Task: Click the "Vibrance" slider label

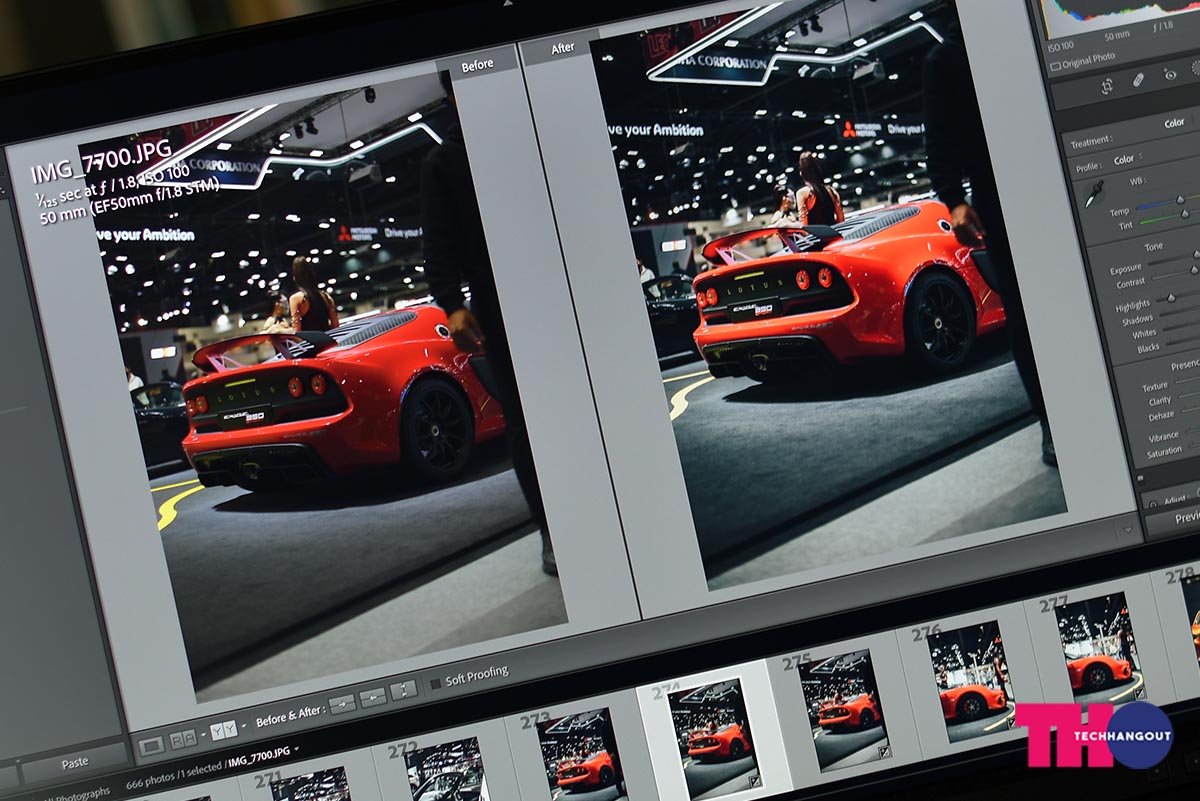Action: pyautogui.click(x=1163, y=436)
